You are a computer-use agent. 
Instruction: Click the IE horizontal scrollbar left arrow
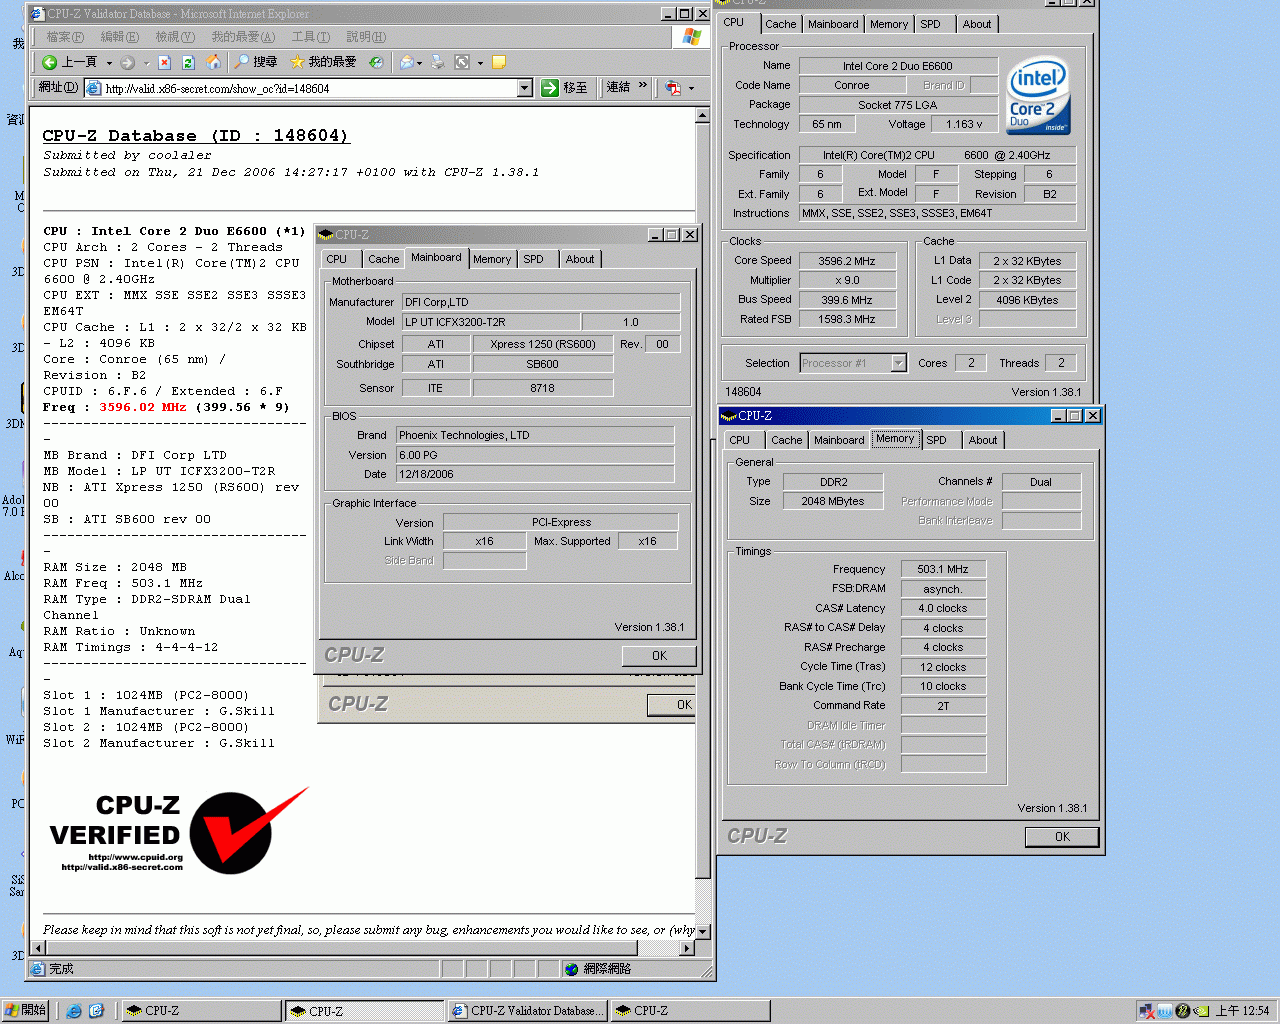click(x=40, y=948)
